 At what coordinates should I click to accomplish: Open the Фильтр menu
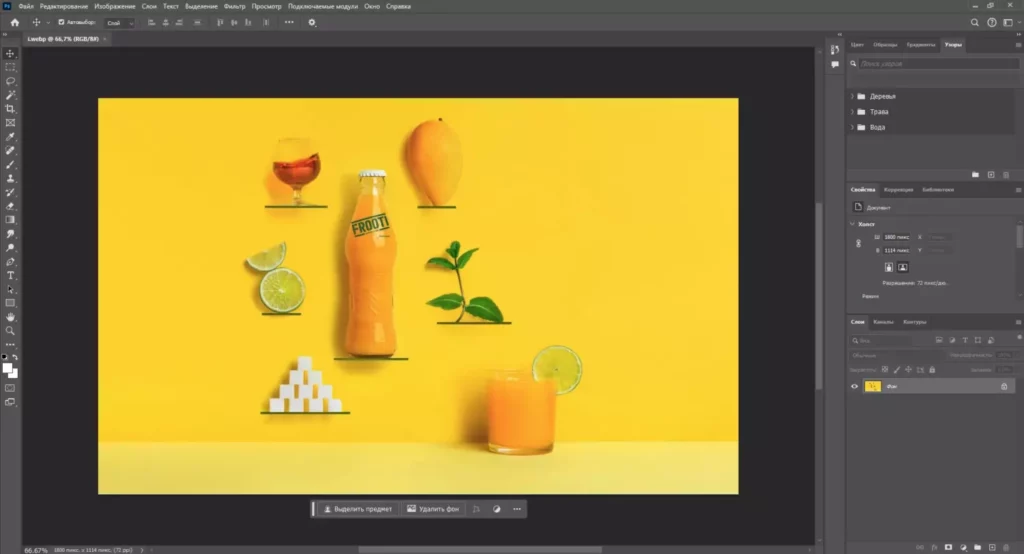[x=234, y=6]
